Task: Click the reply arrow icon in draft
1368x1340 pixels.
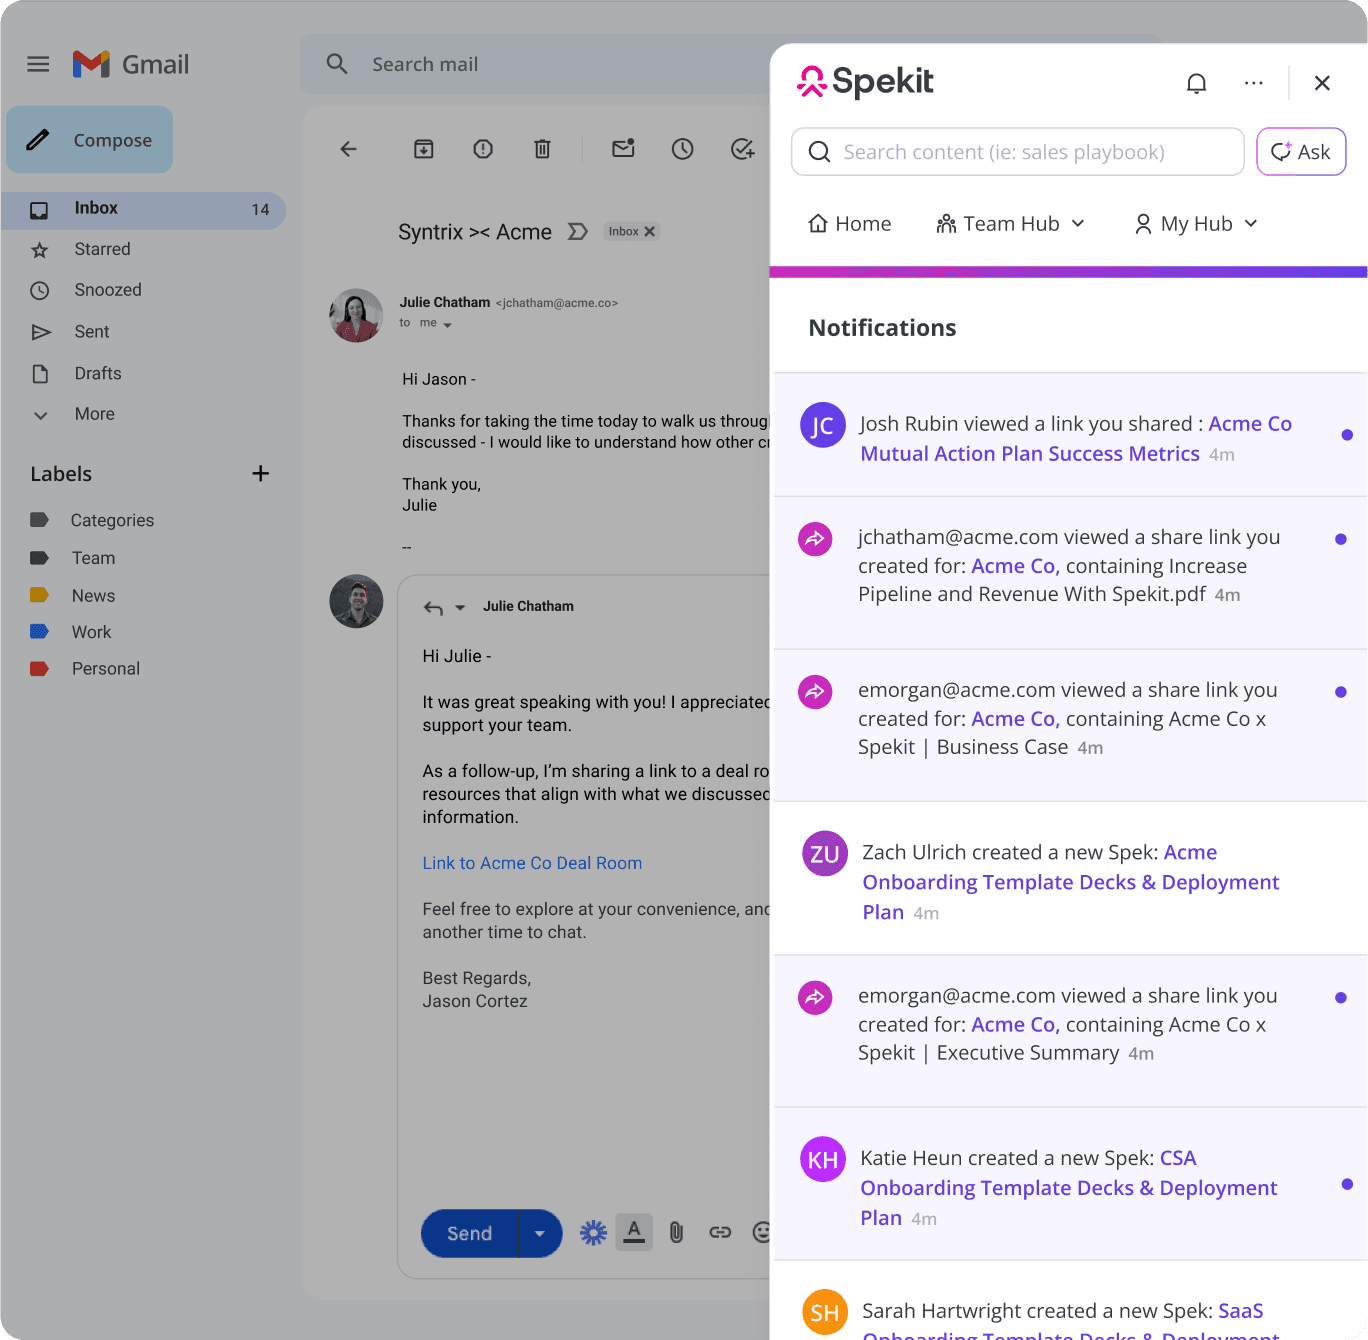Action: pos(433,607)
